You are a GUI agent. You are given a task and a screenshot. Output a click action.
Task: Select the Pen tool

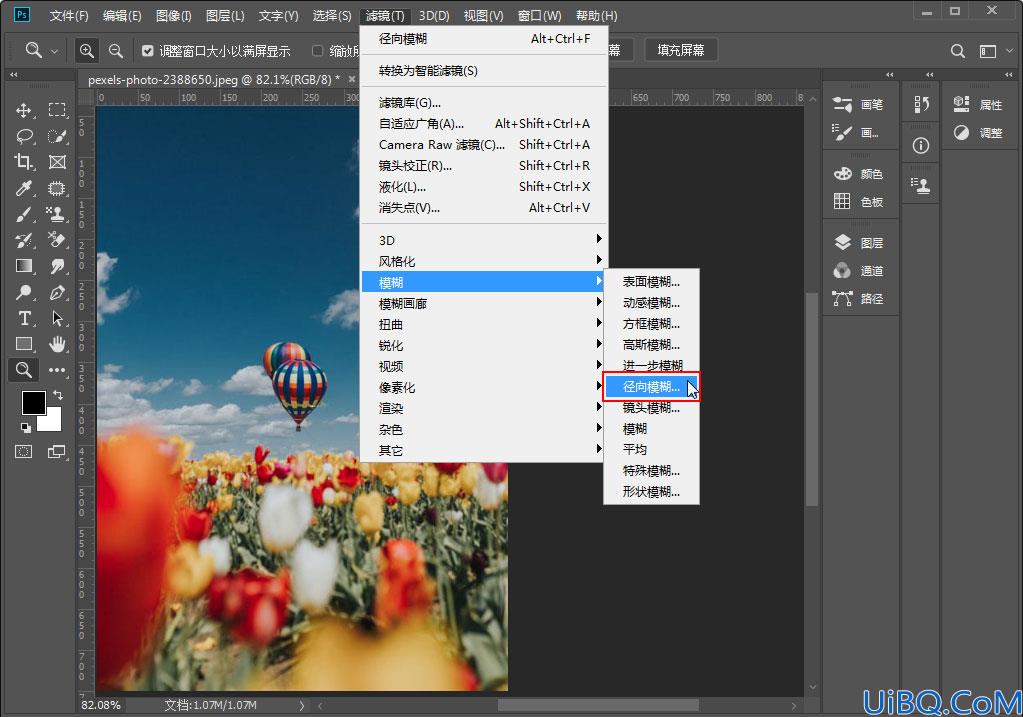[x=57, y=292]
